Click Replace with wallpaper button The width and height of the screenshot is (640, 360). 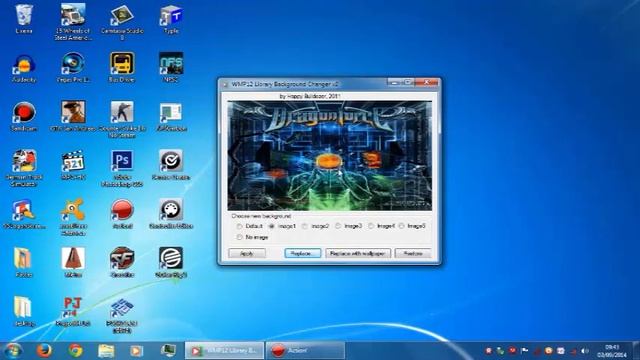click(x=358, y=253)
